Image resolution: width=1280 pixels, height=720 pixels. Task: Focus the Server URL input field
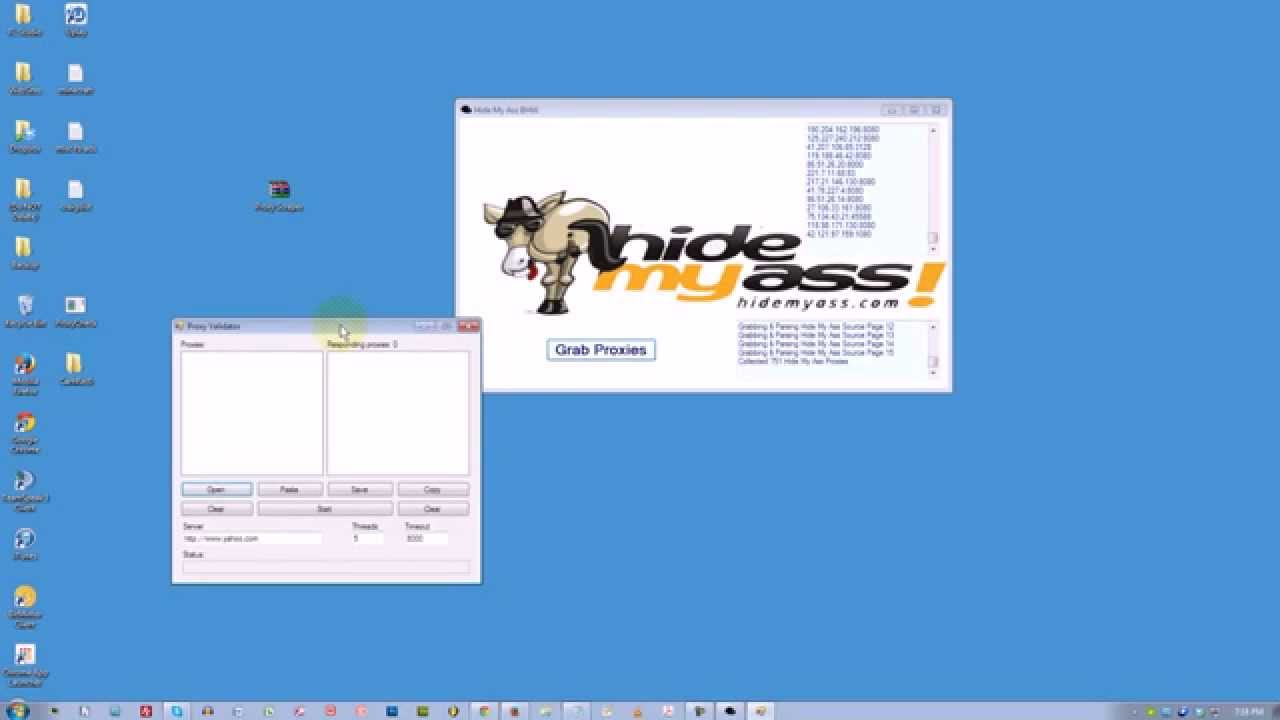pos(252,538)
